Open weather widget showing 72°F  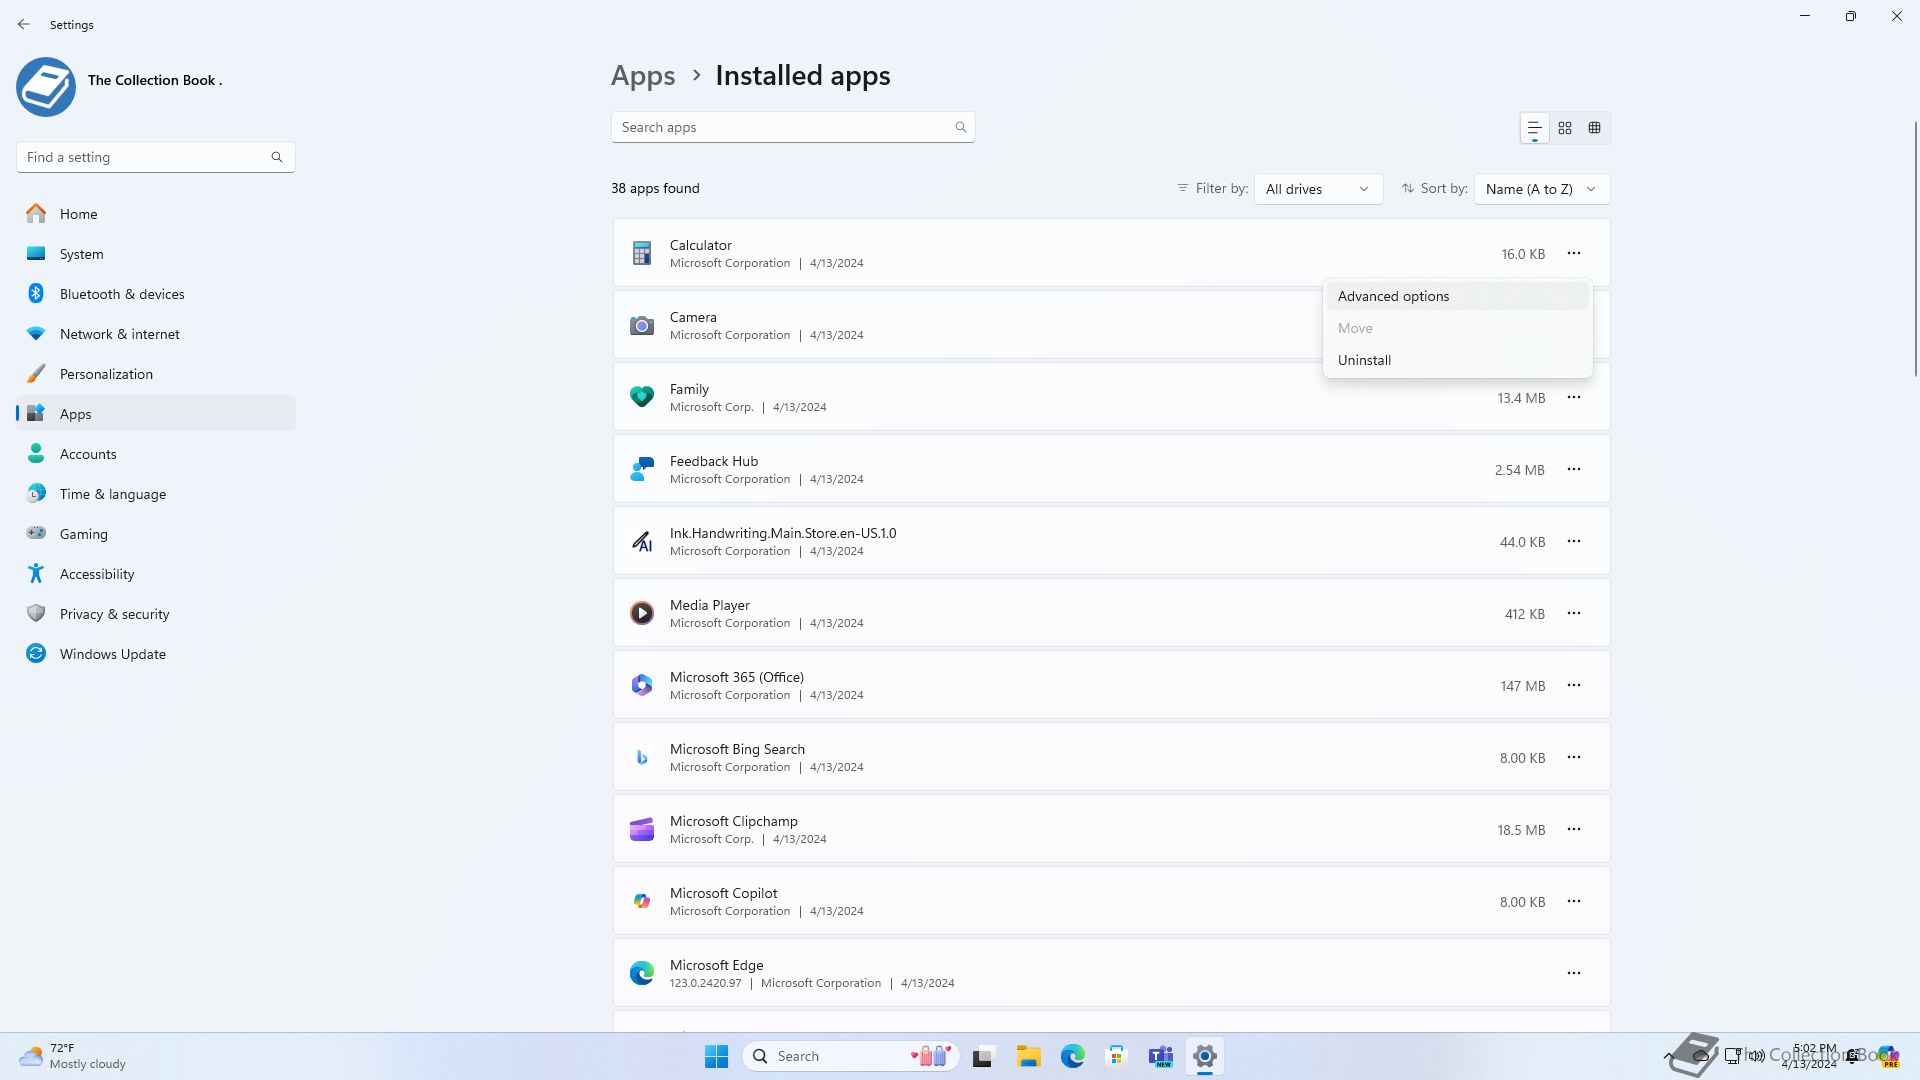point(73,1056)
